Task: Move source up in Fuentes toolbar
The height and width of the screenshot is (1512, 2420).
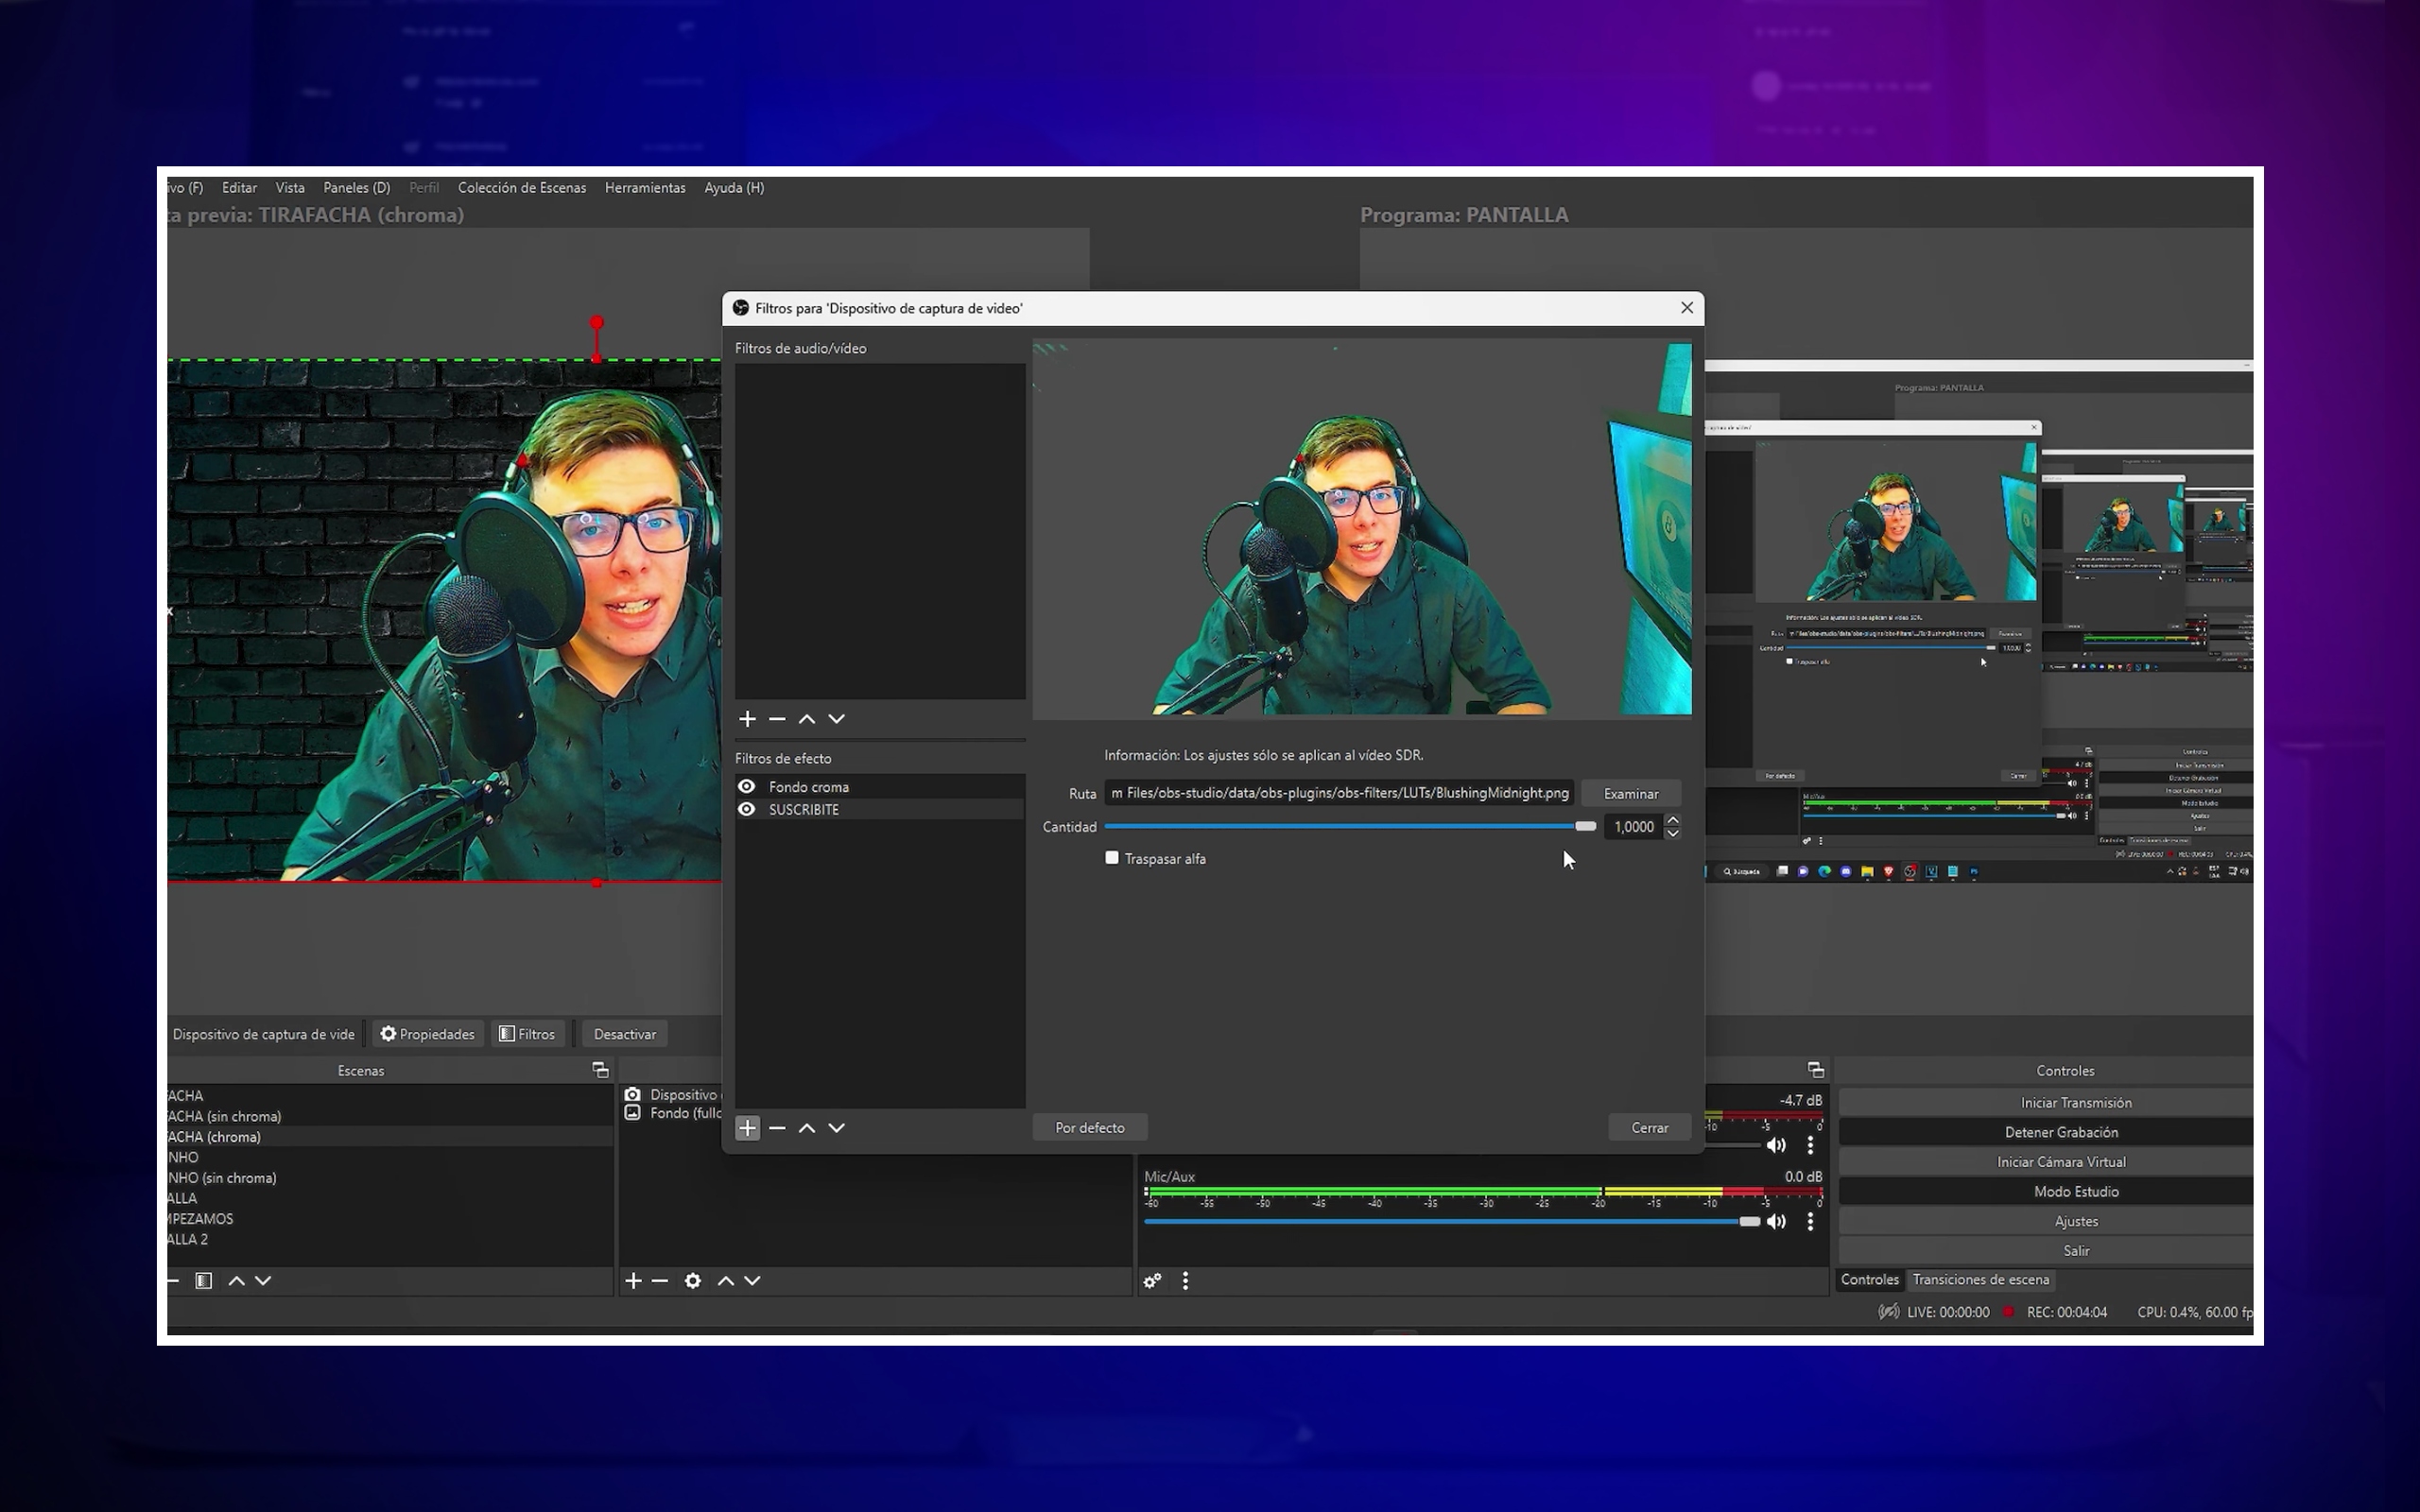Action: [726, 1281]
